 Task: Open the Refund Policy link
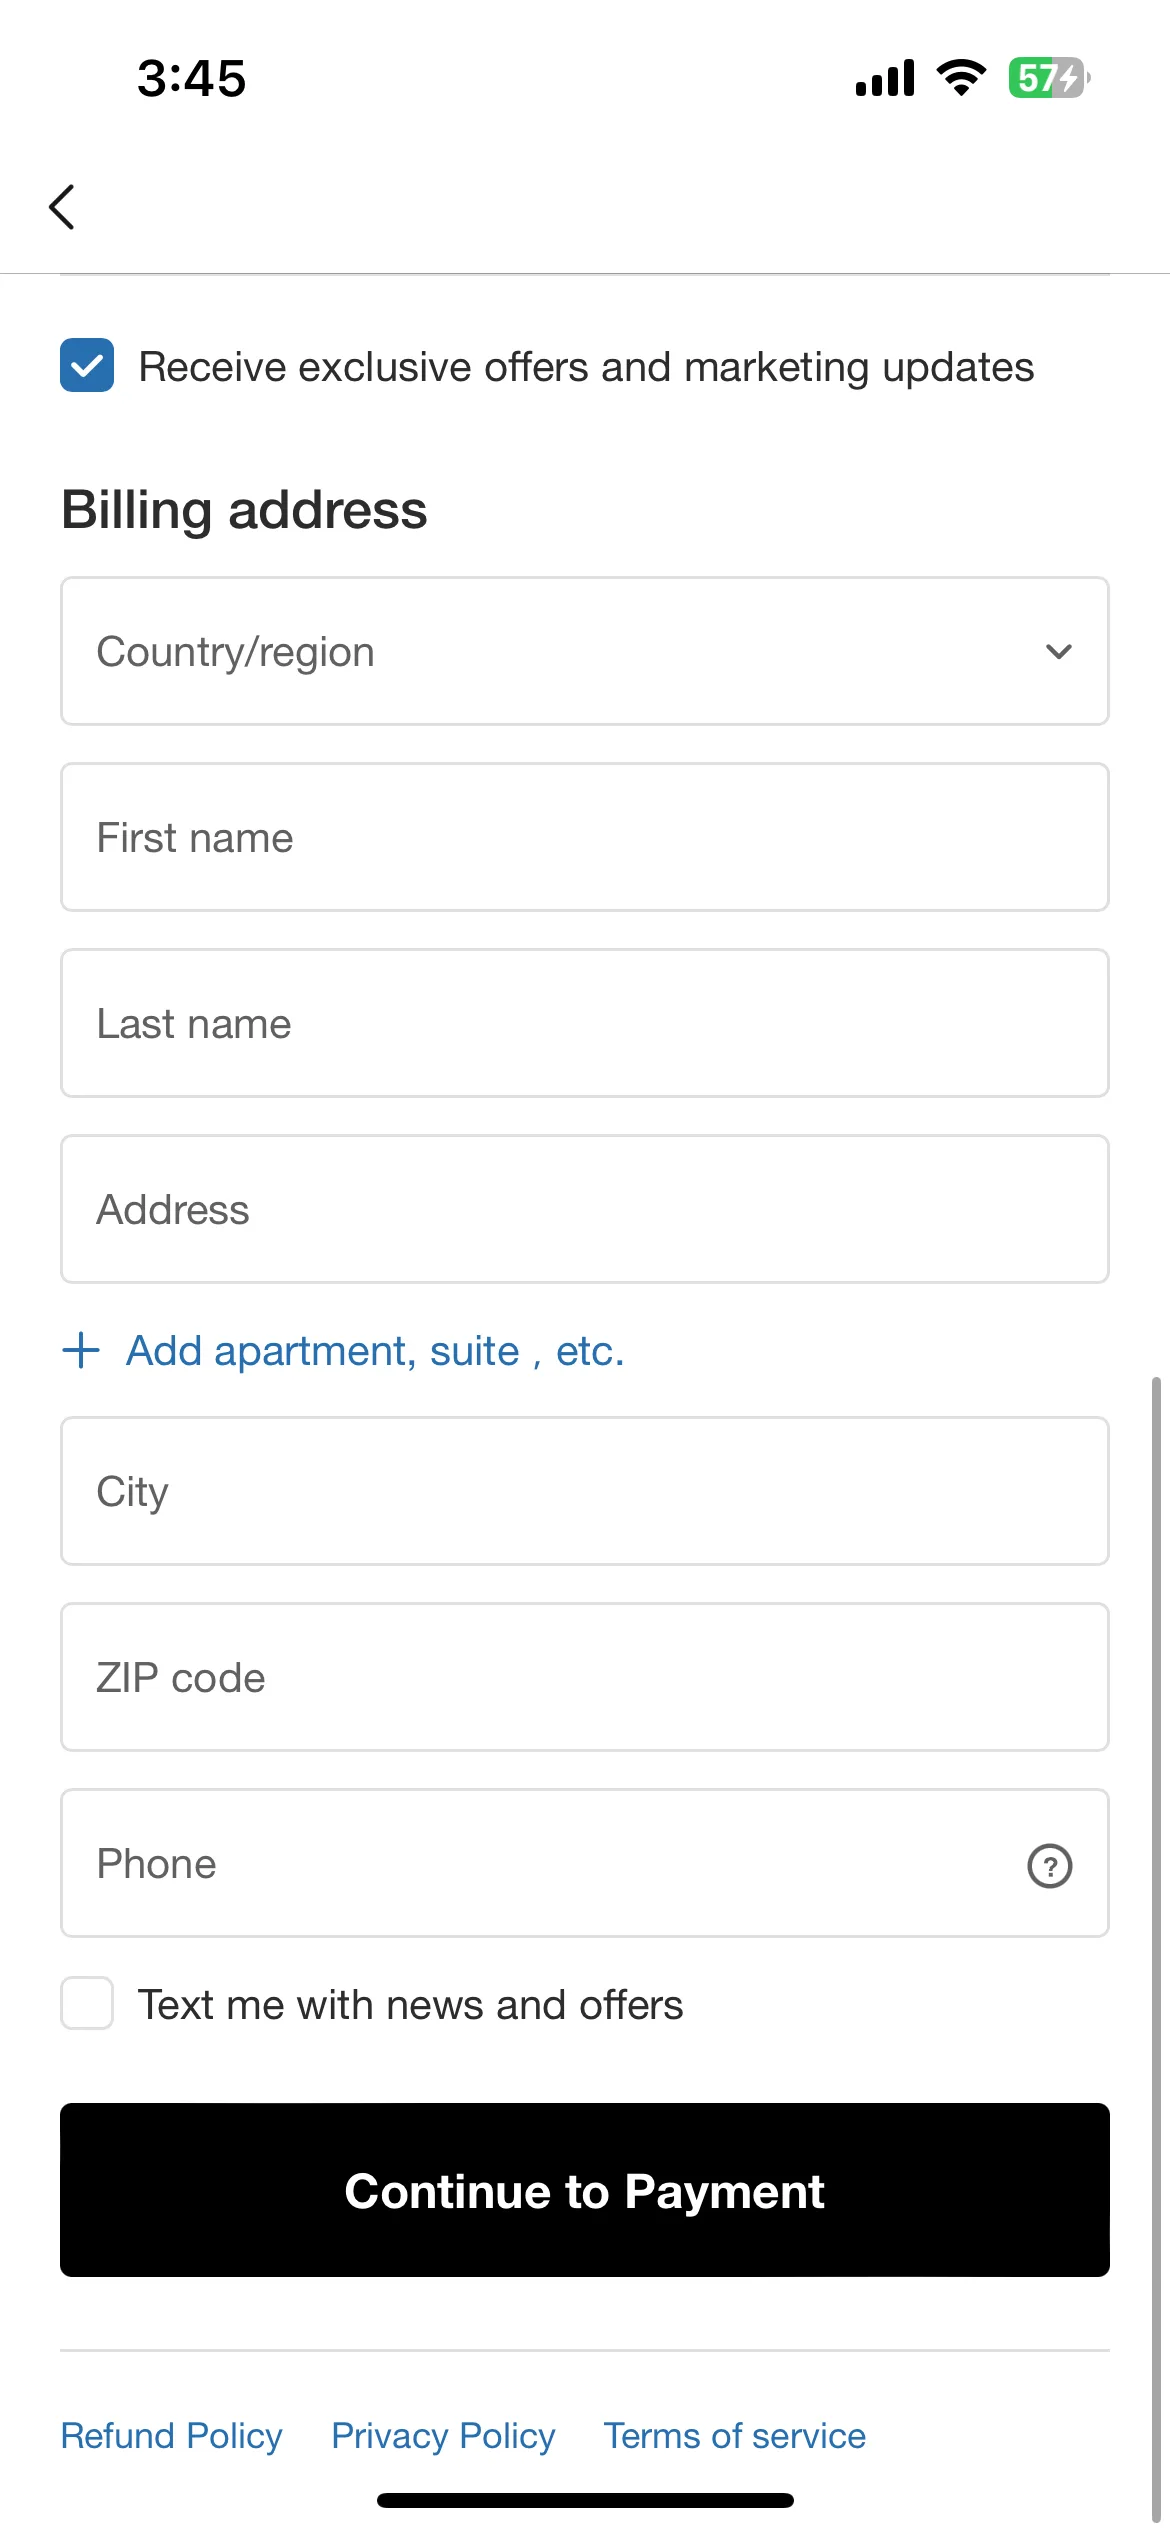pos(171,2435)
